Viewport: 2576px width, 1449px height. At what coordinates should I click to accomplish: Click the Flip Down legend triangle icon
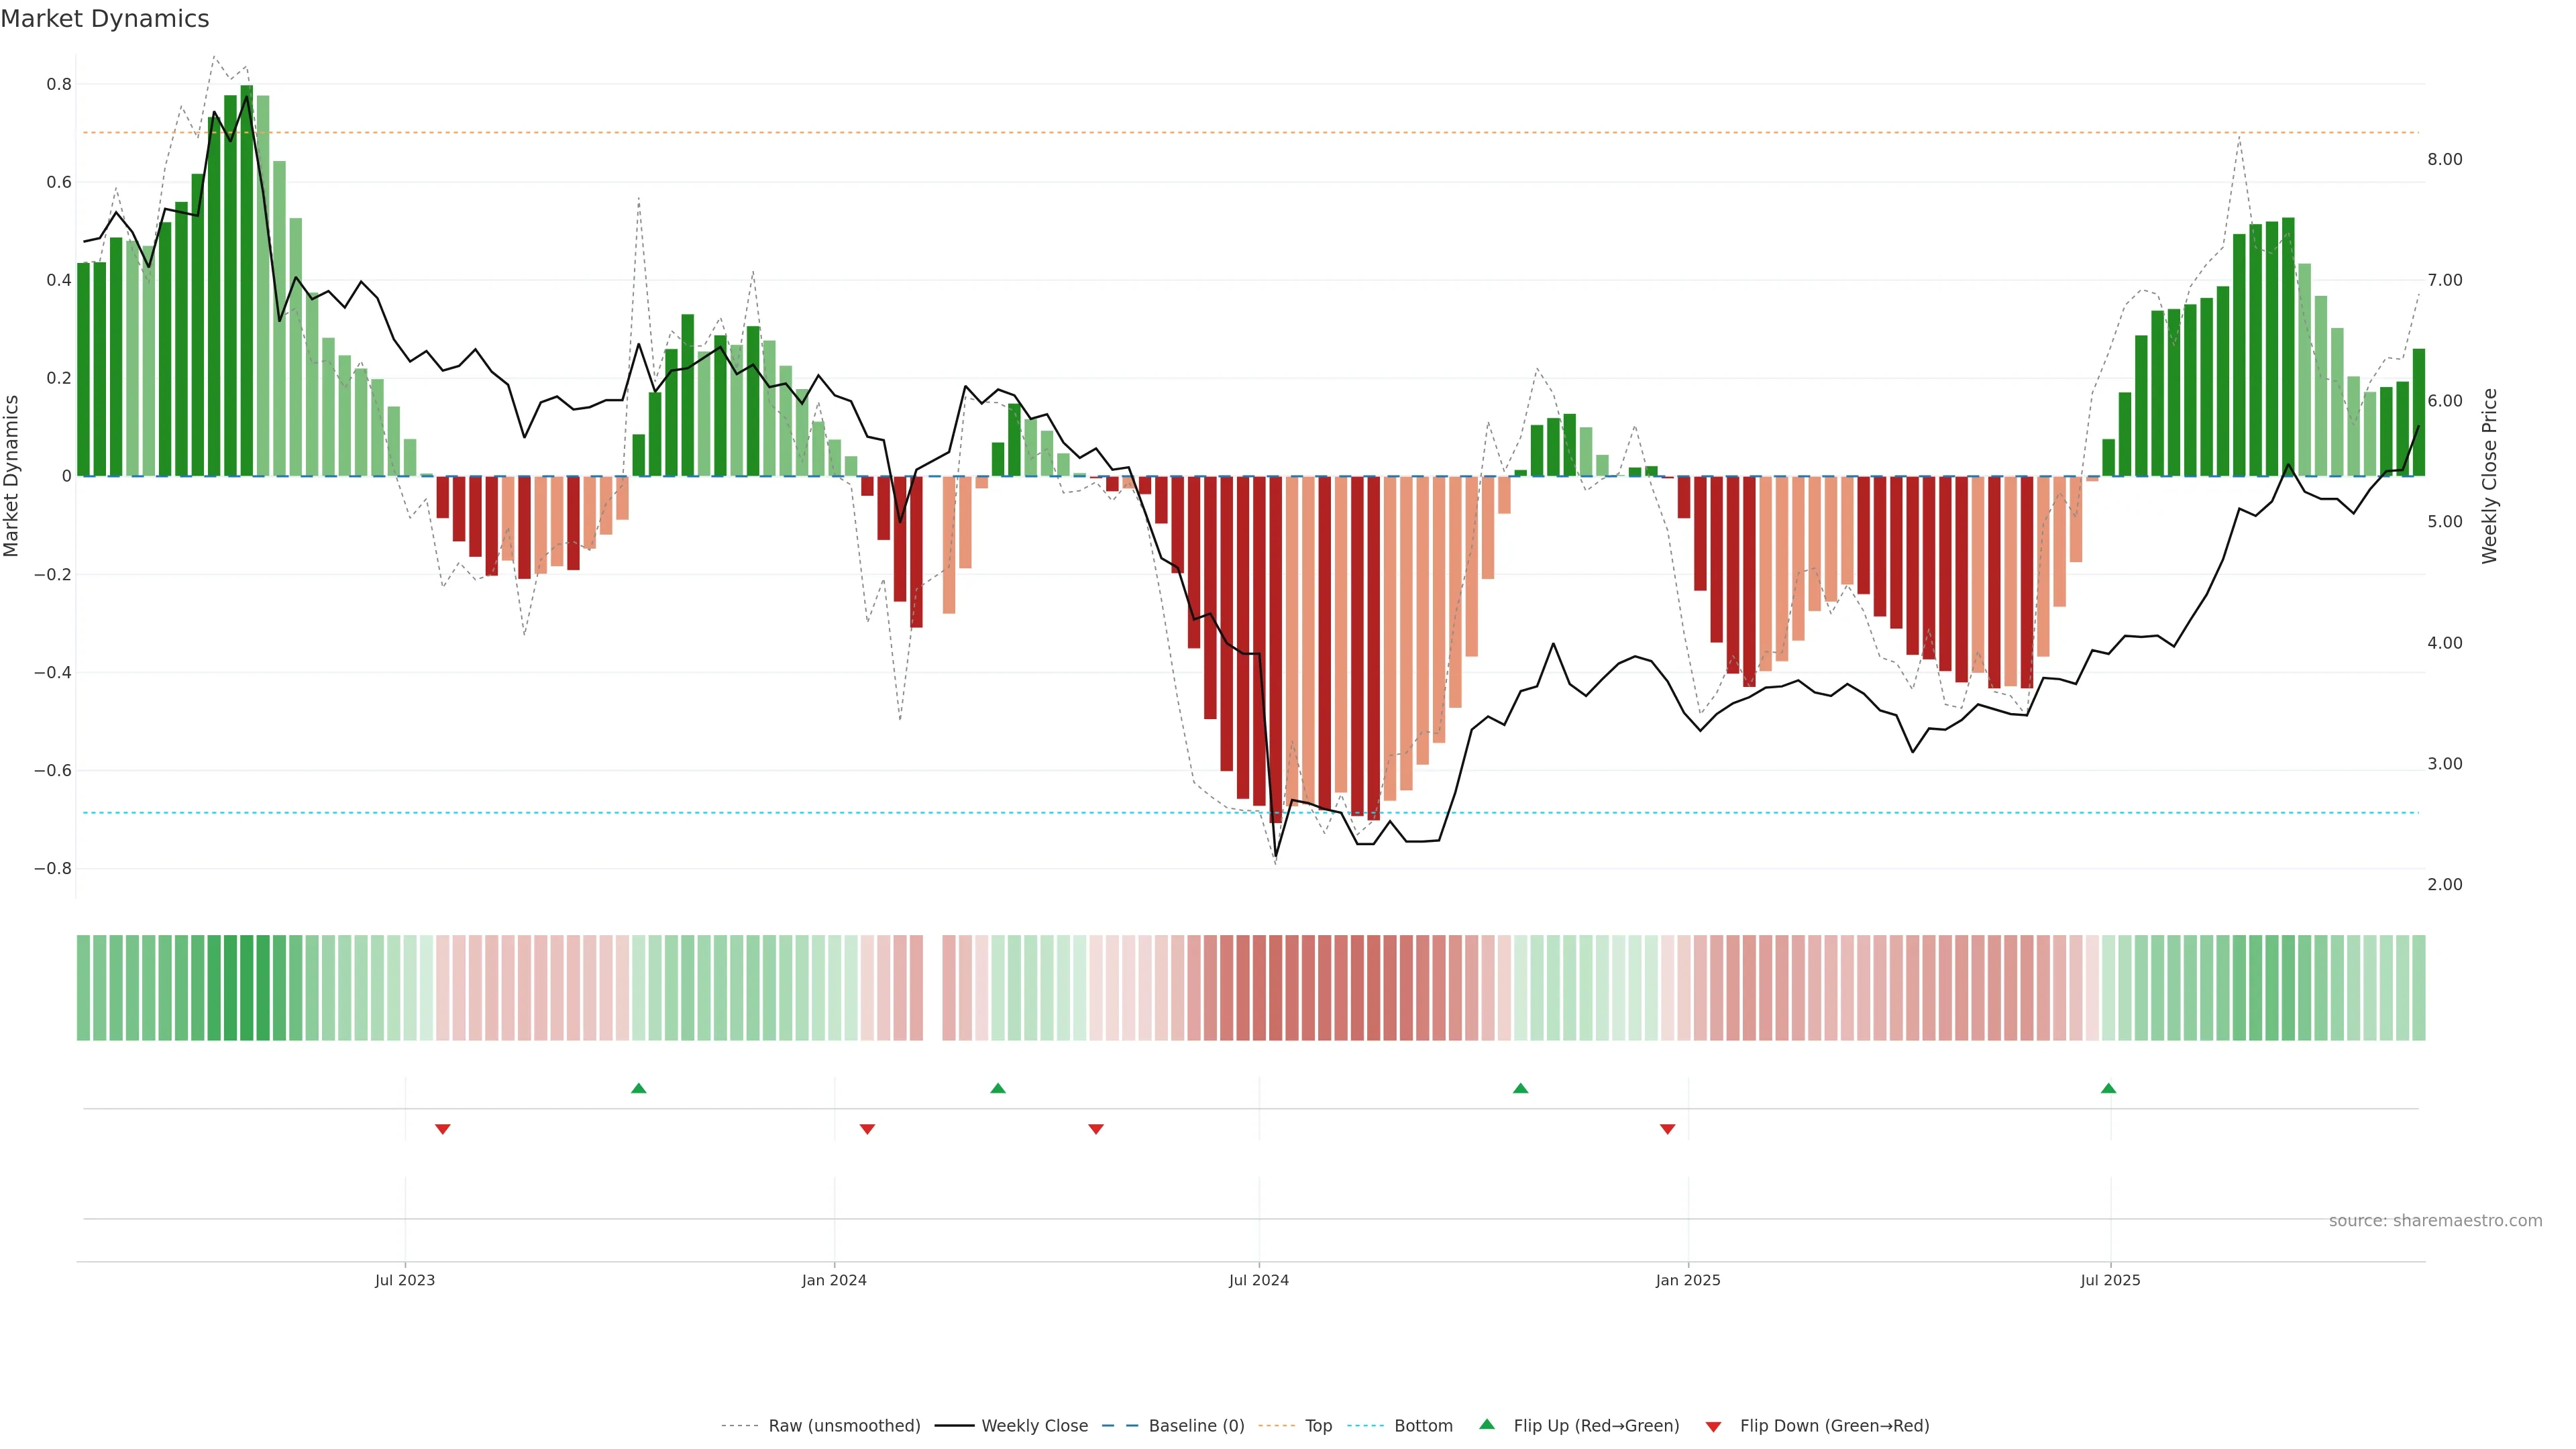click(1713, 1426)
